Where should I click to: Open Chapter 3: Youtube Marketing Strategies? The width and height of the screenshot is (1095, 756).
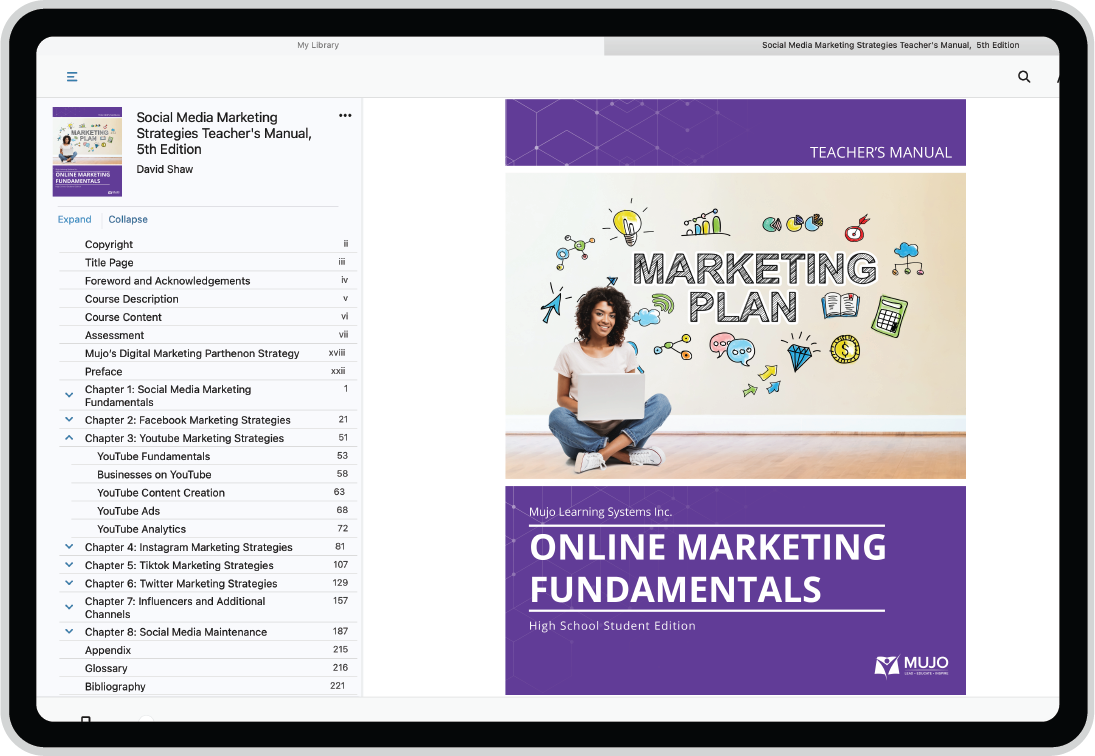click(x=184, y=438)
